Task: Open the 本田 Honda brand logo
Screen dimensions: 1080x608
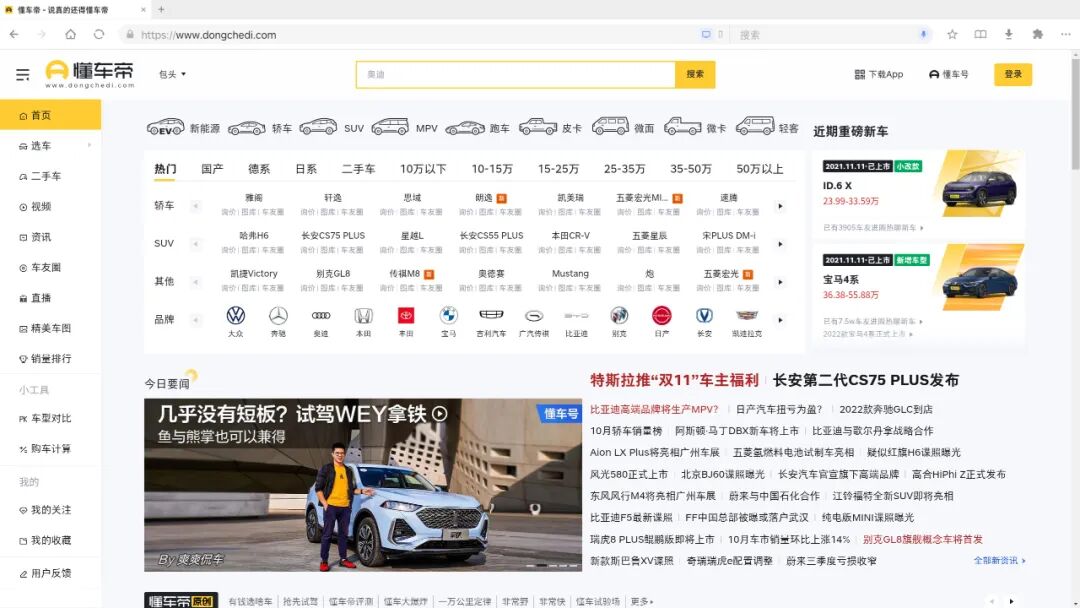Action: coord(364,315)
